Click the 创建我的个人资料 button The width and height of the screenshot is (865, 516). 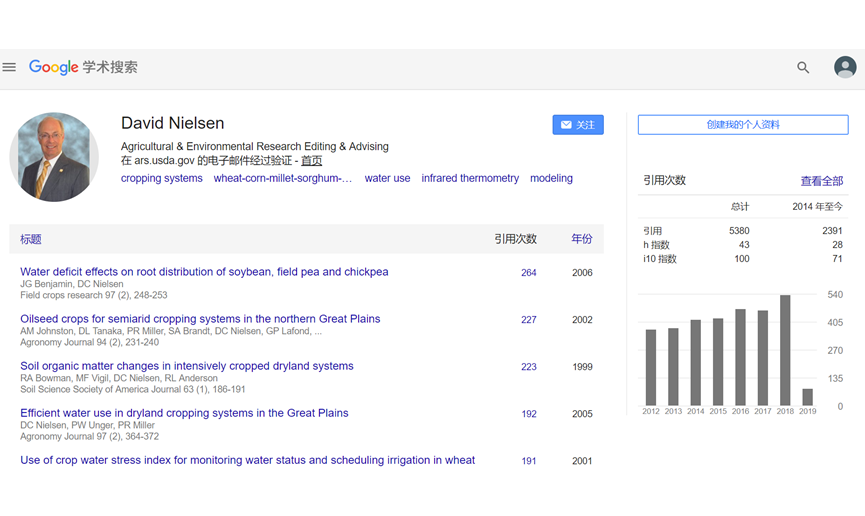[743, 125]
